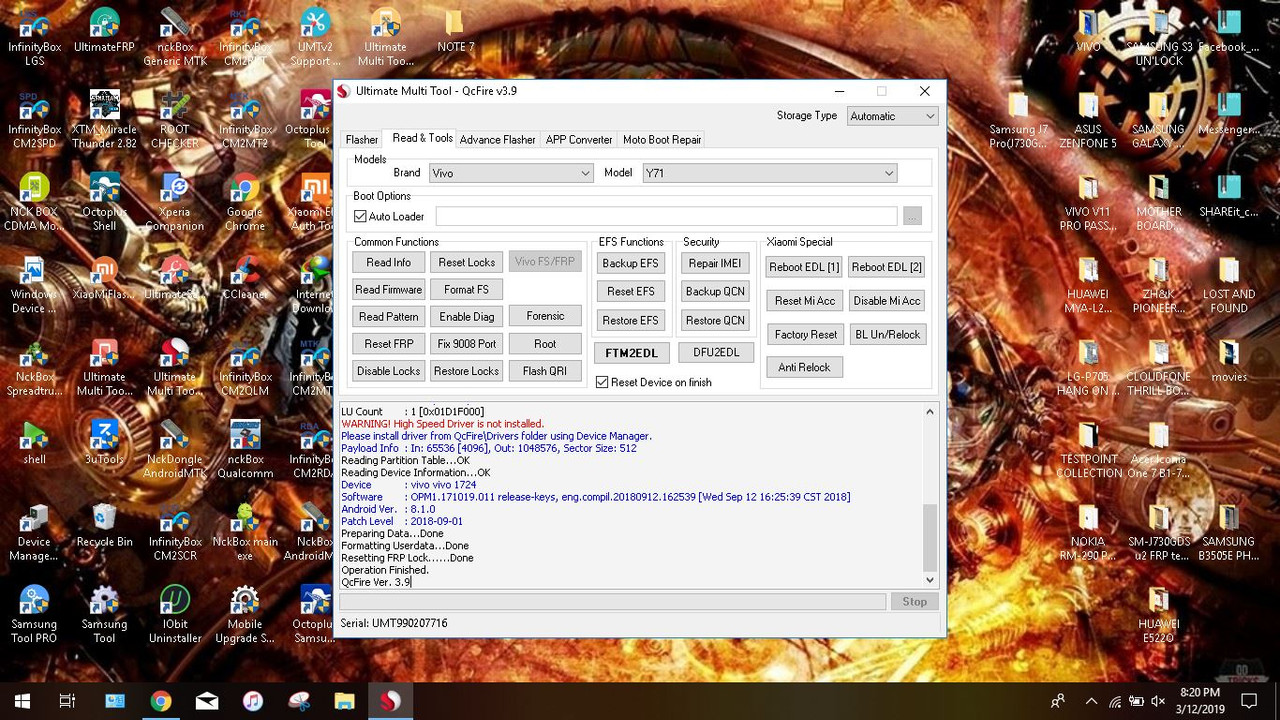
Task: Click the Reset FRP button
Action: 389,344
